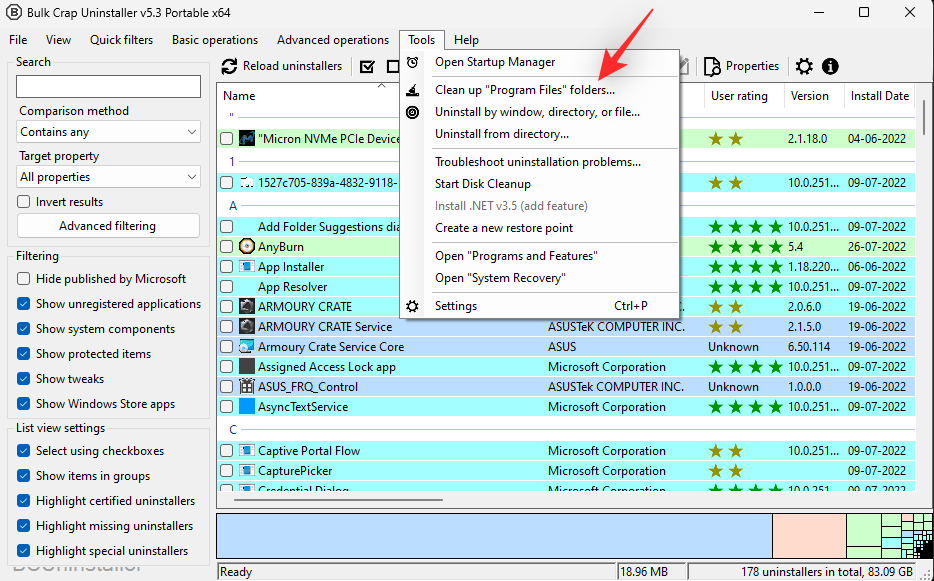This screenshot has height=581, width=934.
Task: Click the Micron NVMe device icon
Action: pos(247,139)
